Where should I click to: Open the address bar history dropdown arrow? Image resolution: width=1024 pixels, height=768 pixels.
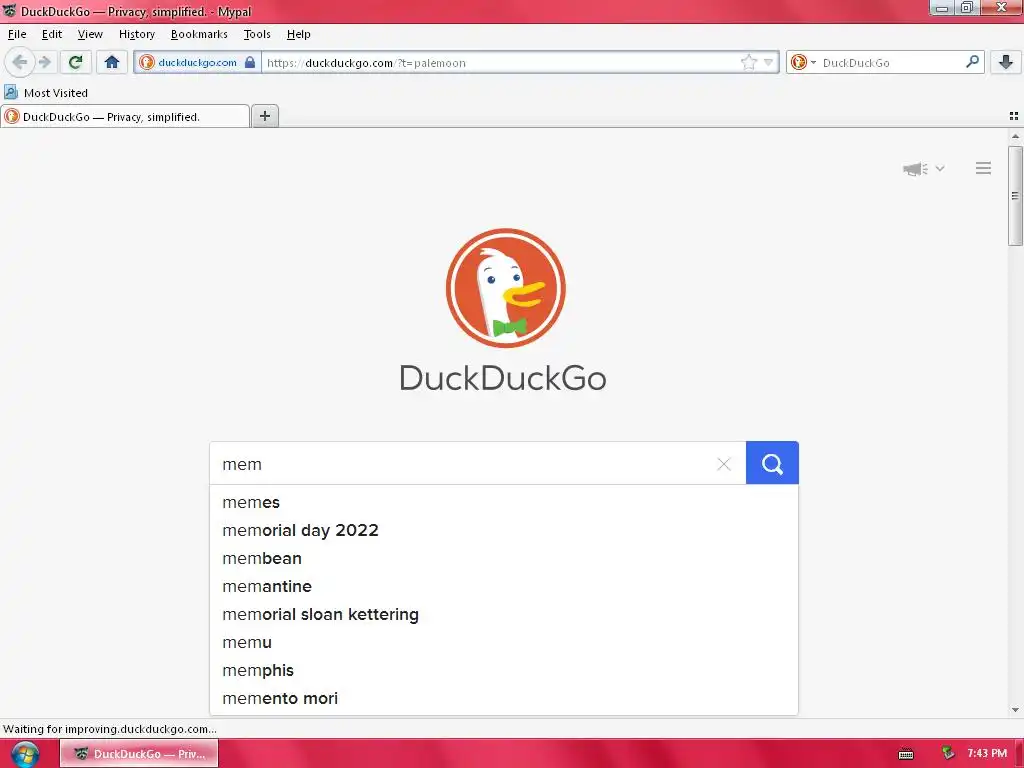(x=769, y=63)
